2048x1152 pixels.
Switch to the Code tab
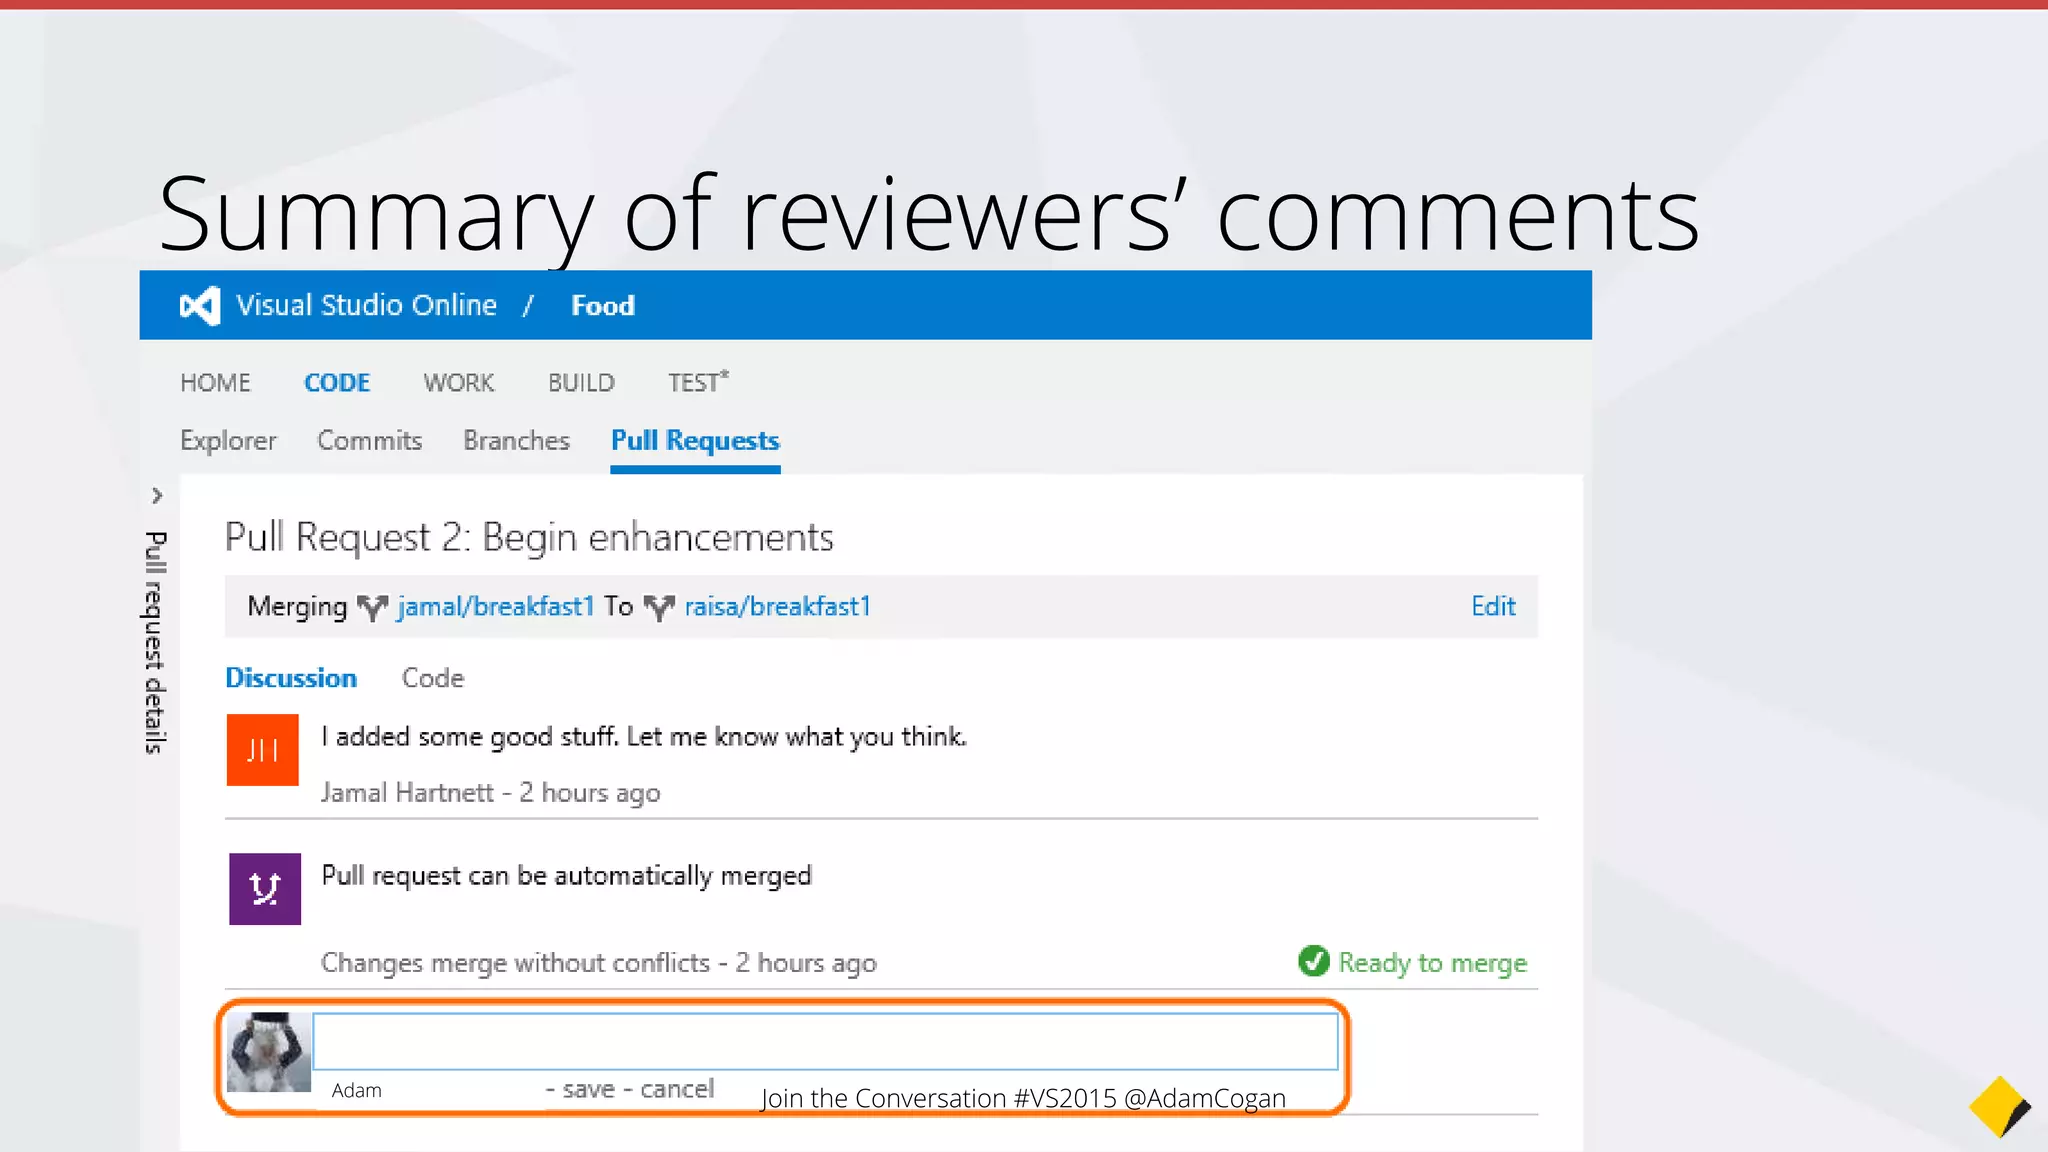pos(433,678)
